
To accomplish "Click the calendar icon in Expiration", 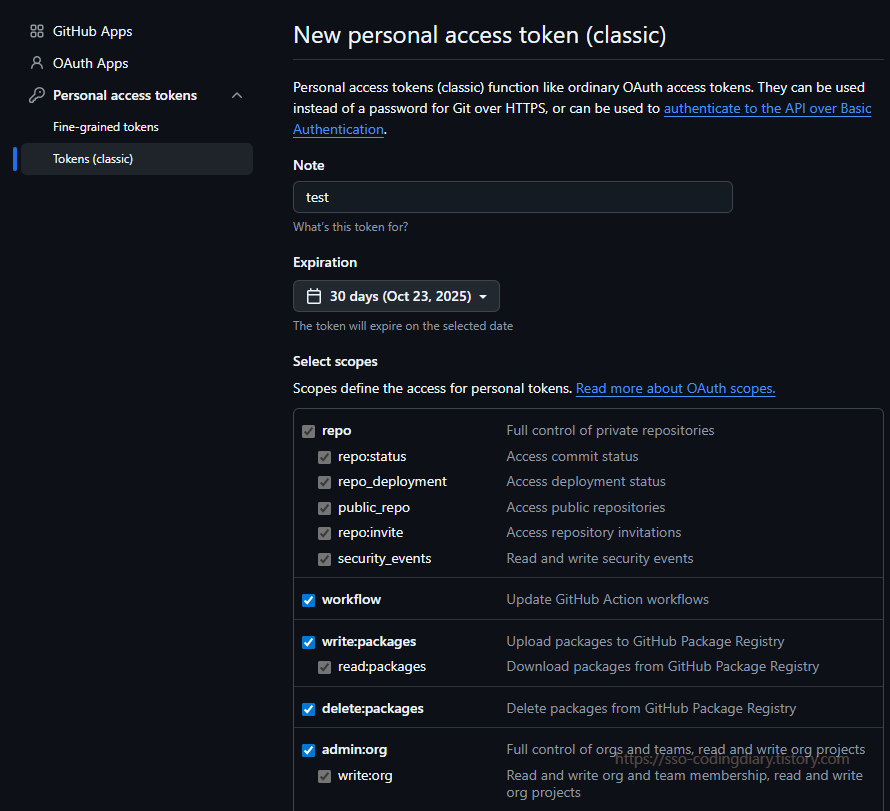I will 314,296.
